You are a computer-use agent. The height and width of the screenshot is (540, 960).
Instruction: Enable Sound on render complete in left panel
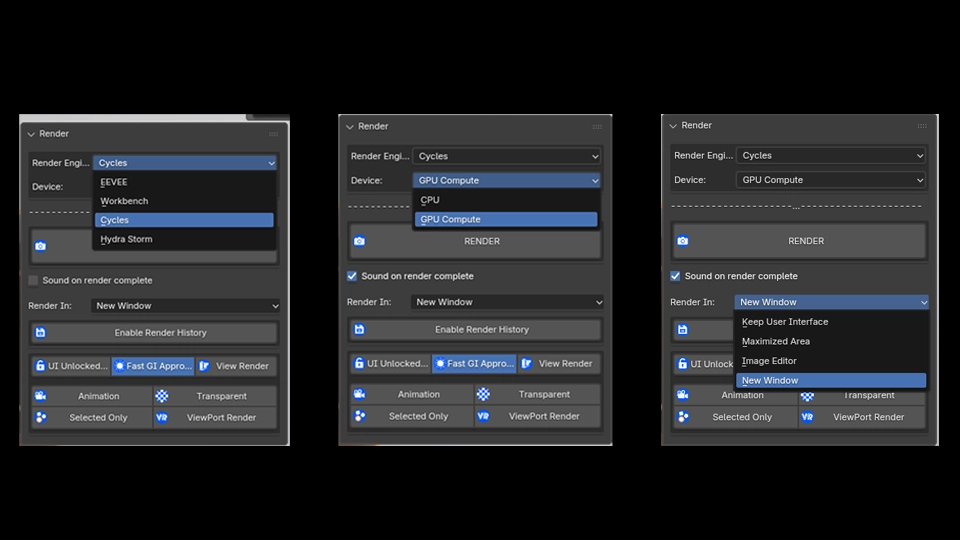33,280
